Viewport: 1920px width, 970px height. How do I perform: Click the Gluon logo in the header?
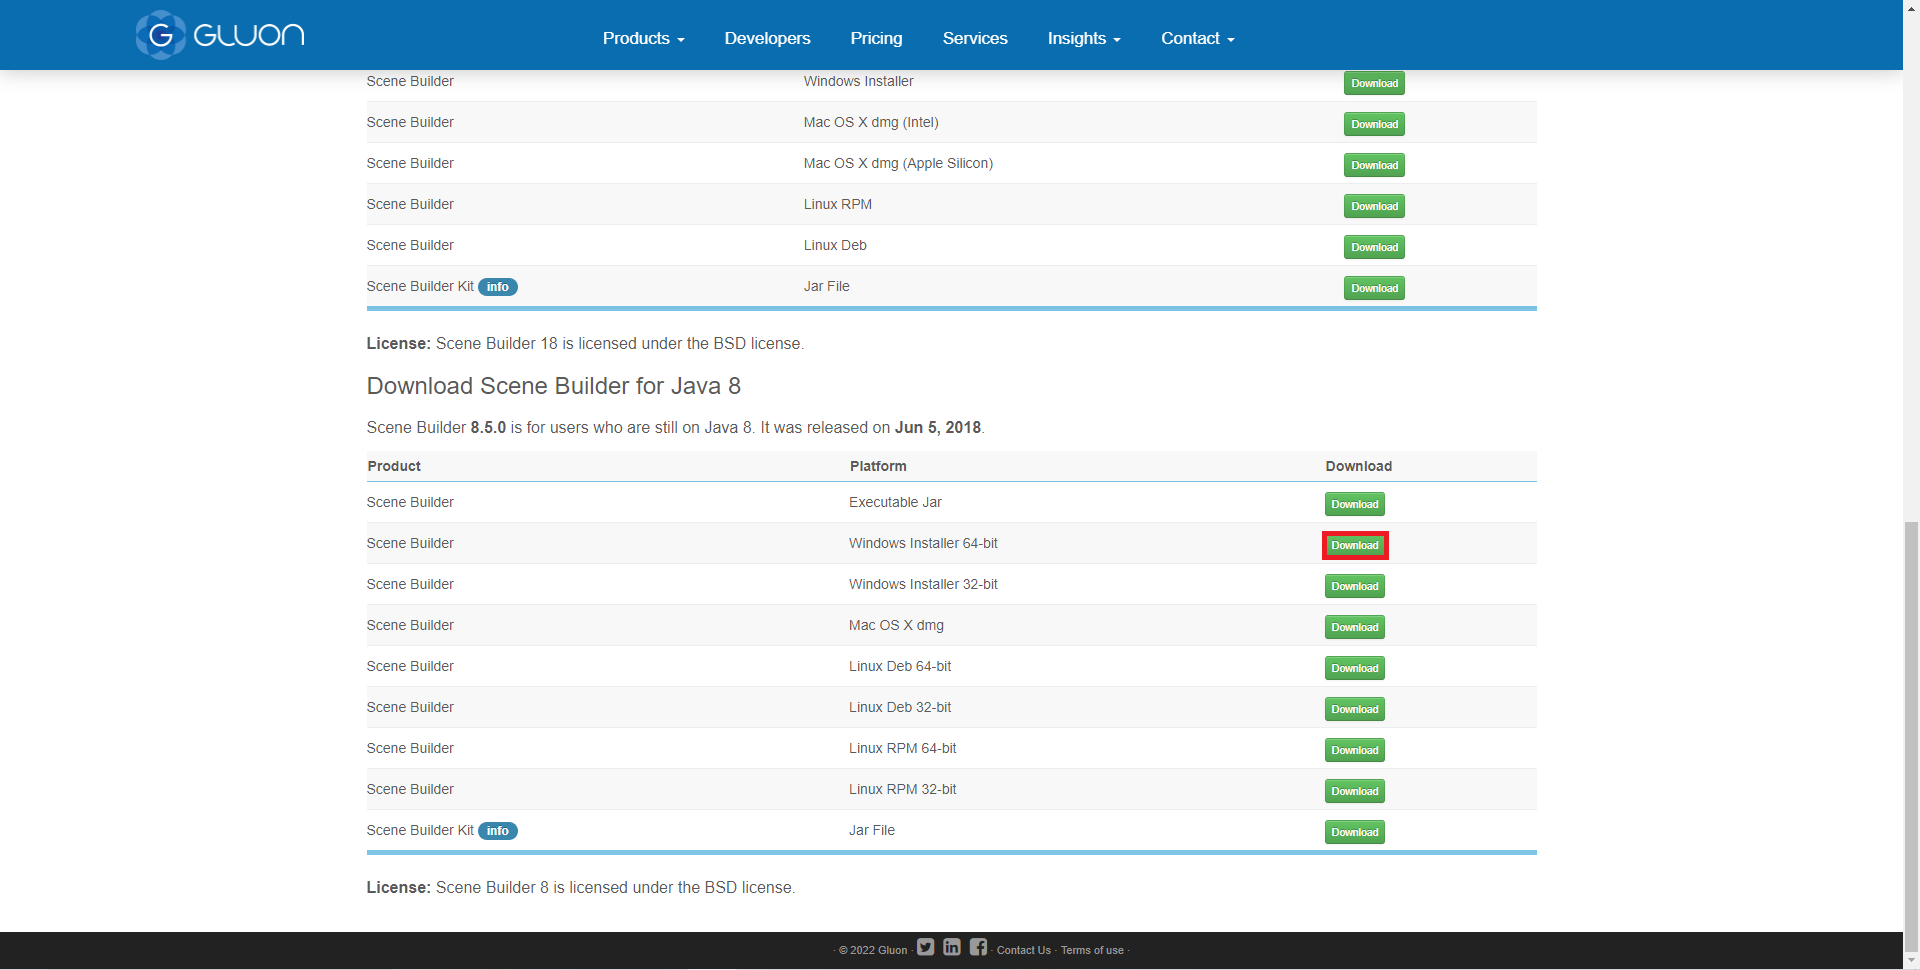220,35
